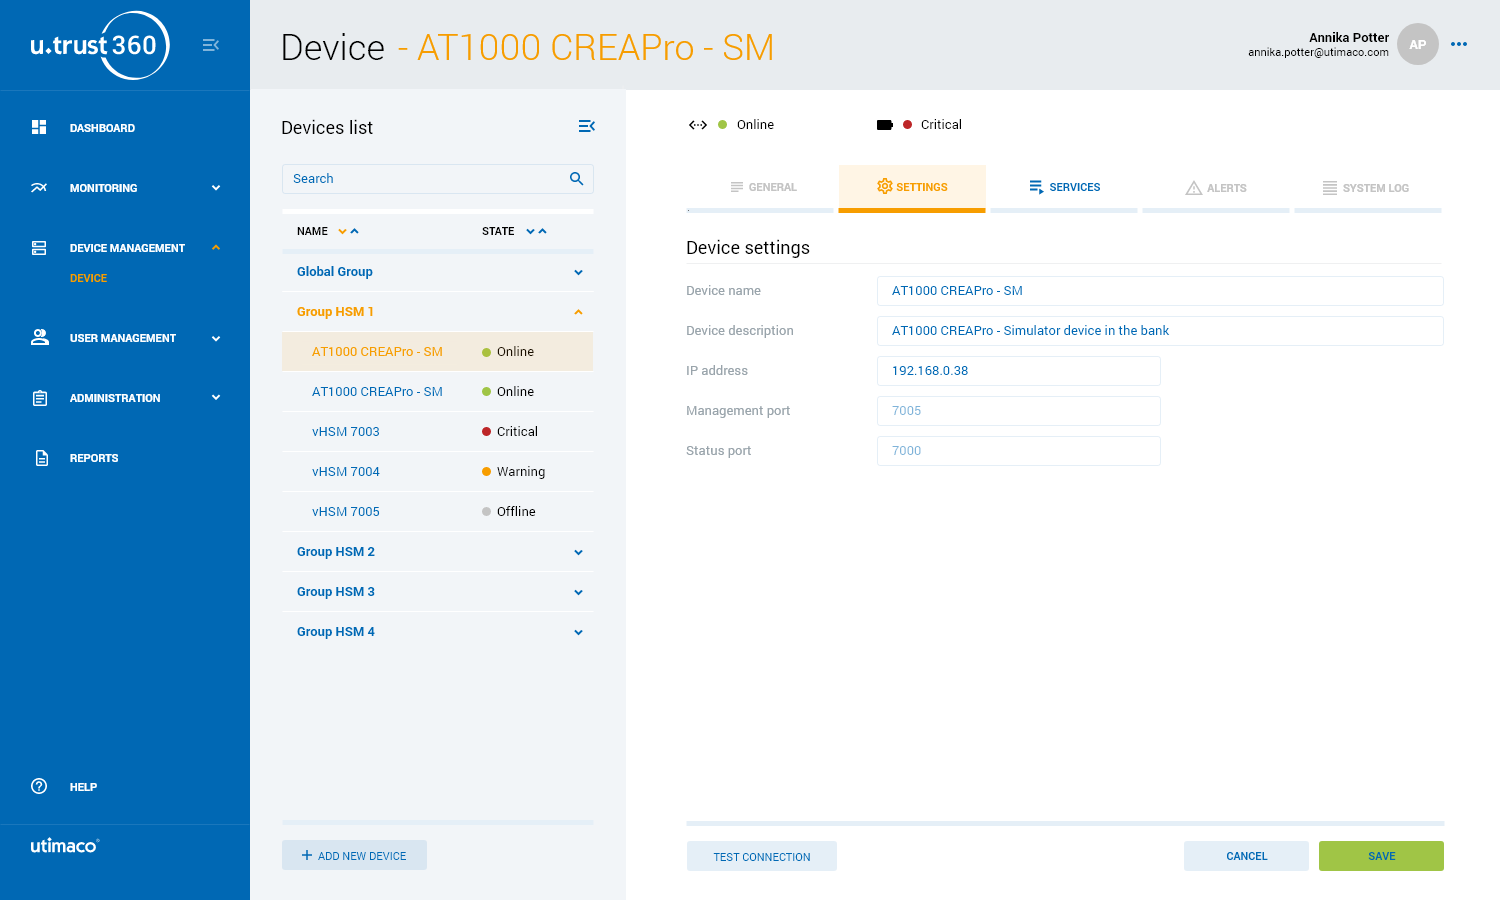This screenshot has height=900, width=1500.
Task: Expand the Group HSM 4 chevron
Action: [x=578, y=632]
